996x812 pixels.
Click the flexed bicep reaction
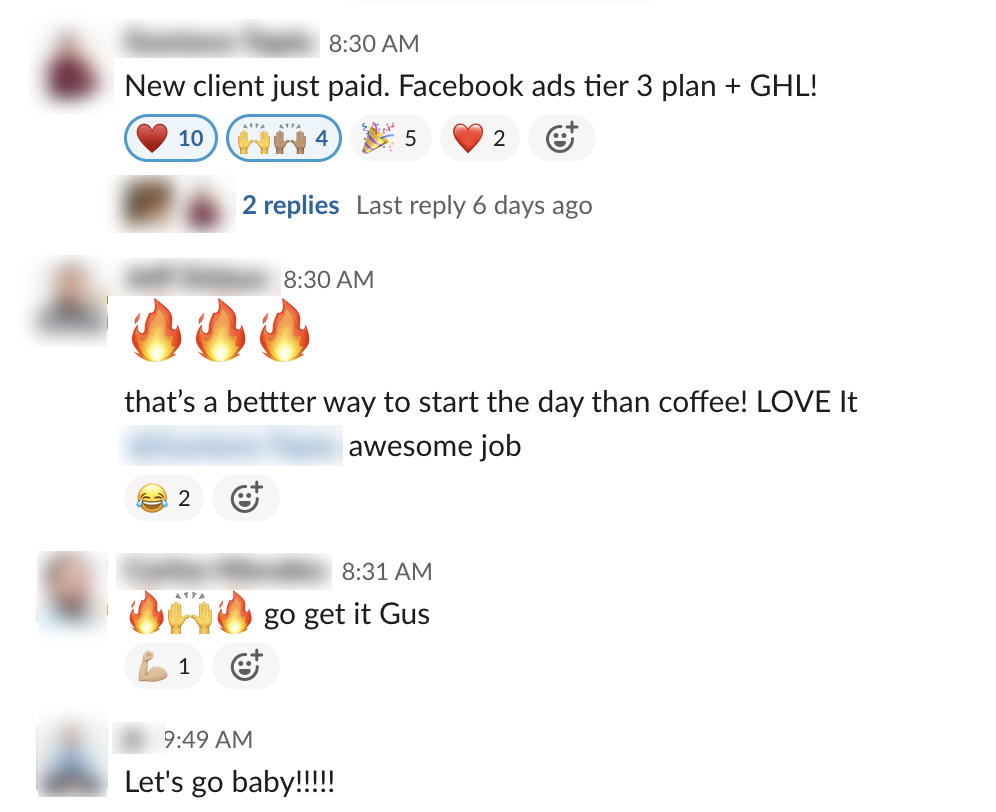tap(163, 665)
